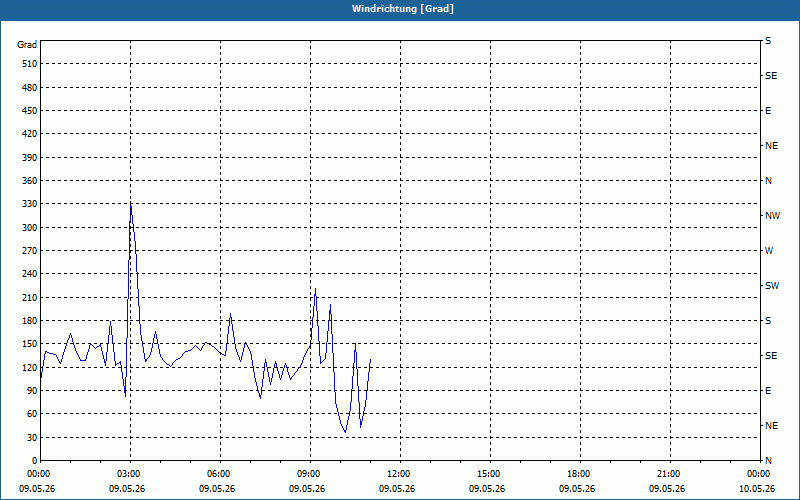Select the W compass label

click(769, 251)
